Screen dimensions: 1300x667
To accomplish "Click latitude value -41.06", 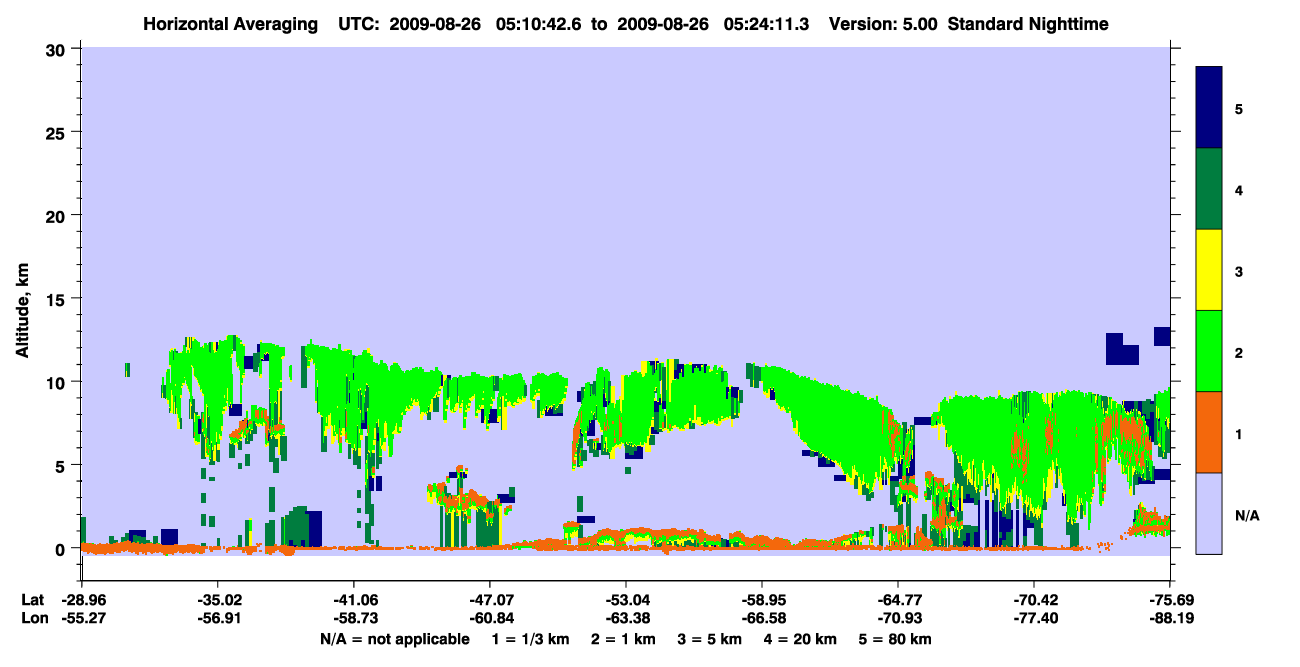I will 353,600.
